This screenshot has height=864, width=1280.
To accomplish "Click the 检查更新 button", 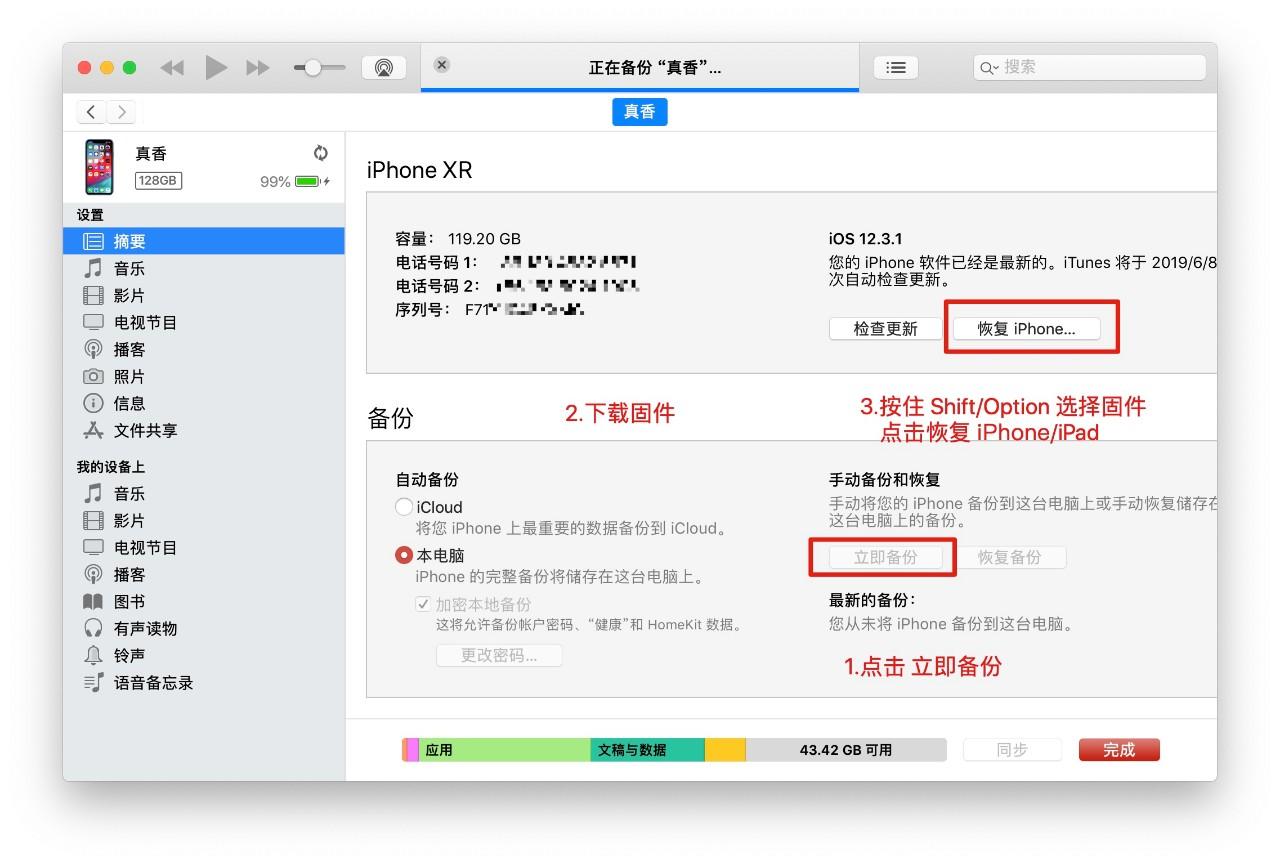I will (884, 327).
